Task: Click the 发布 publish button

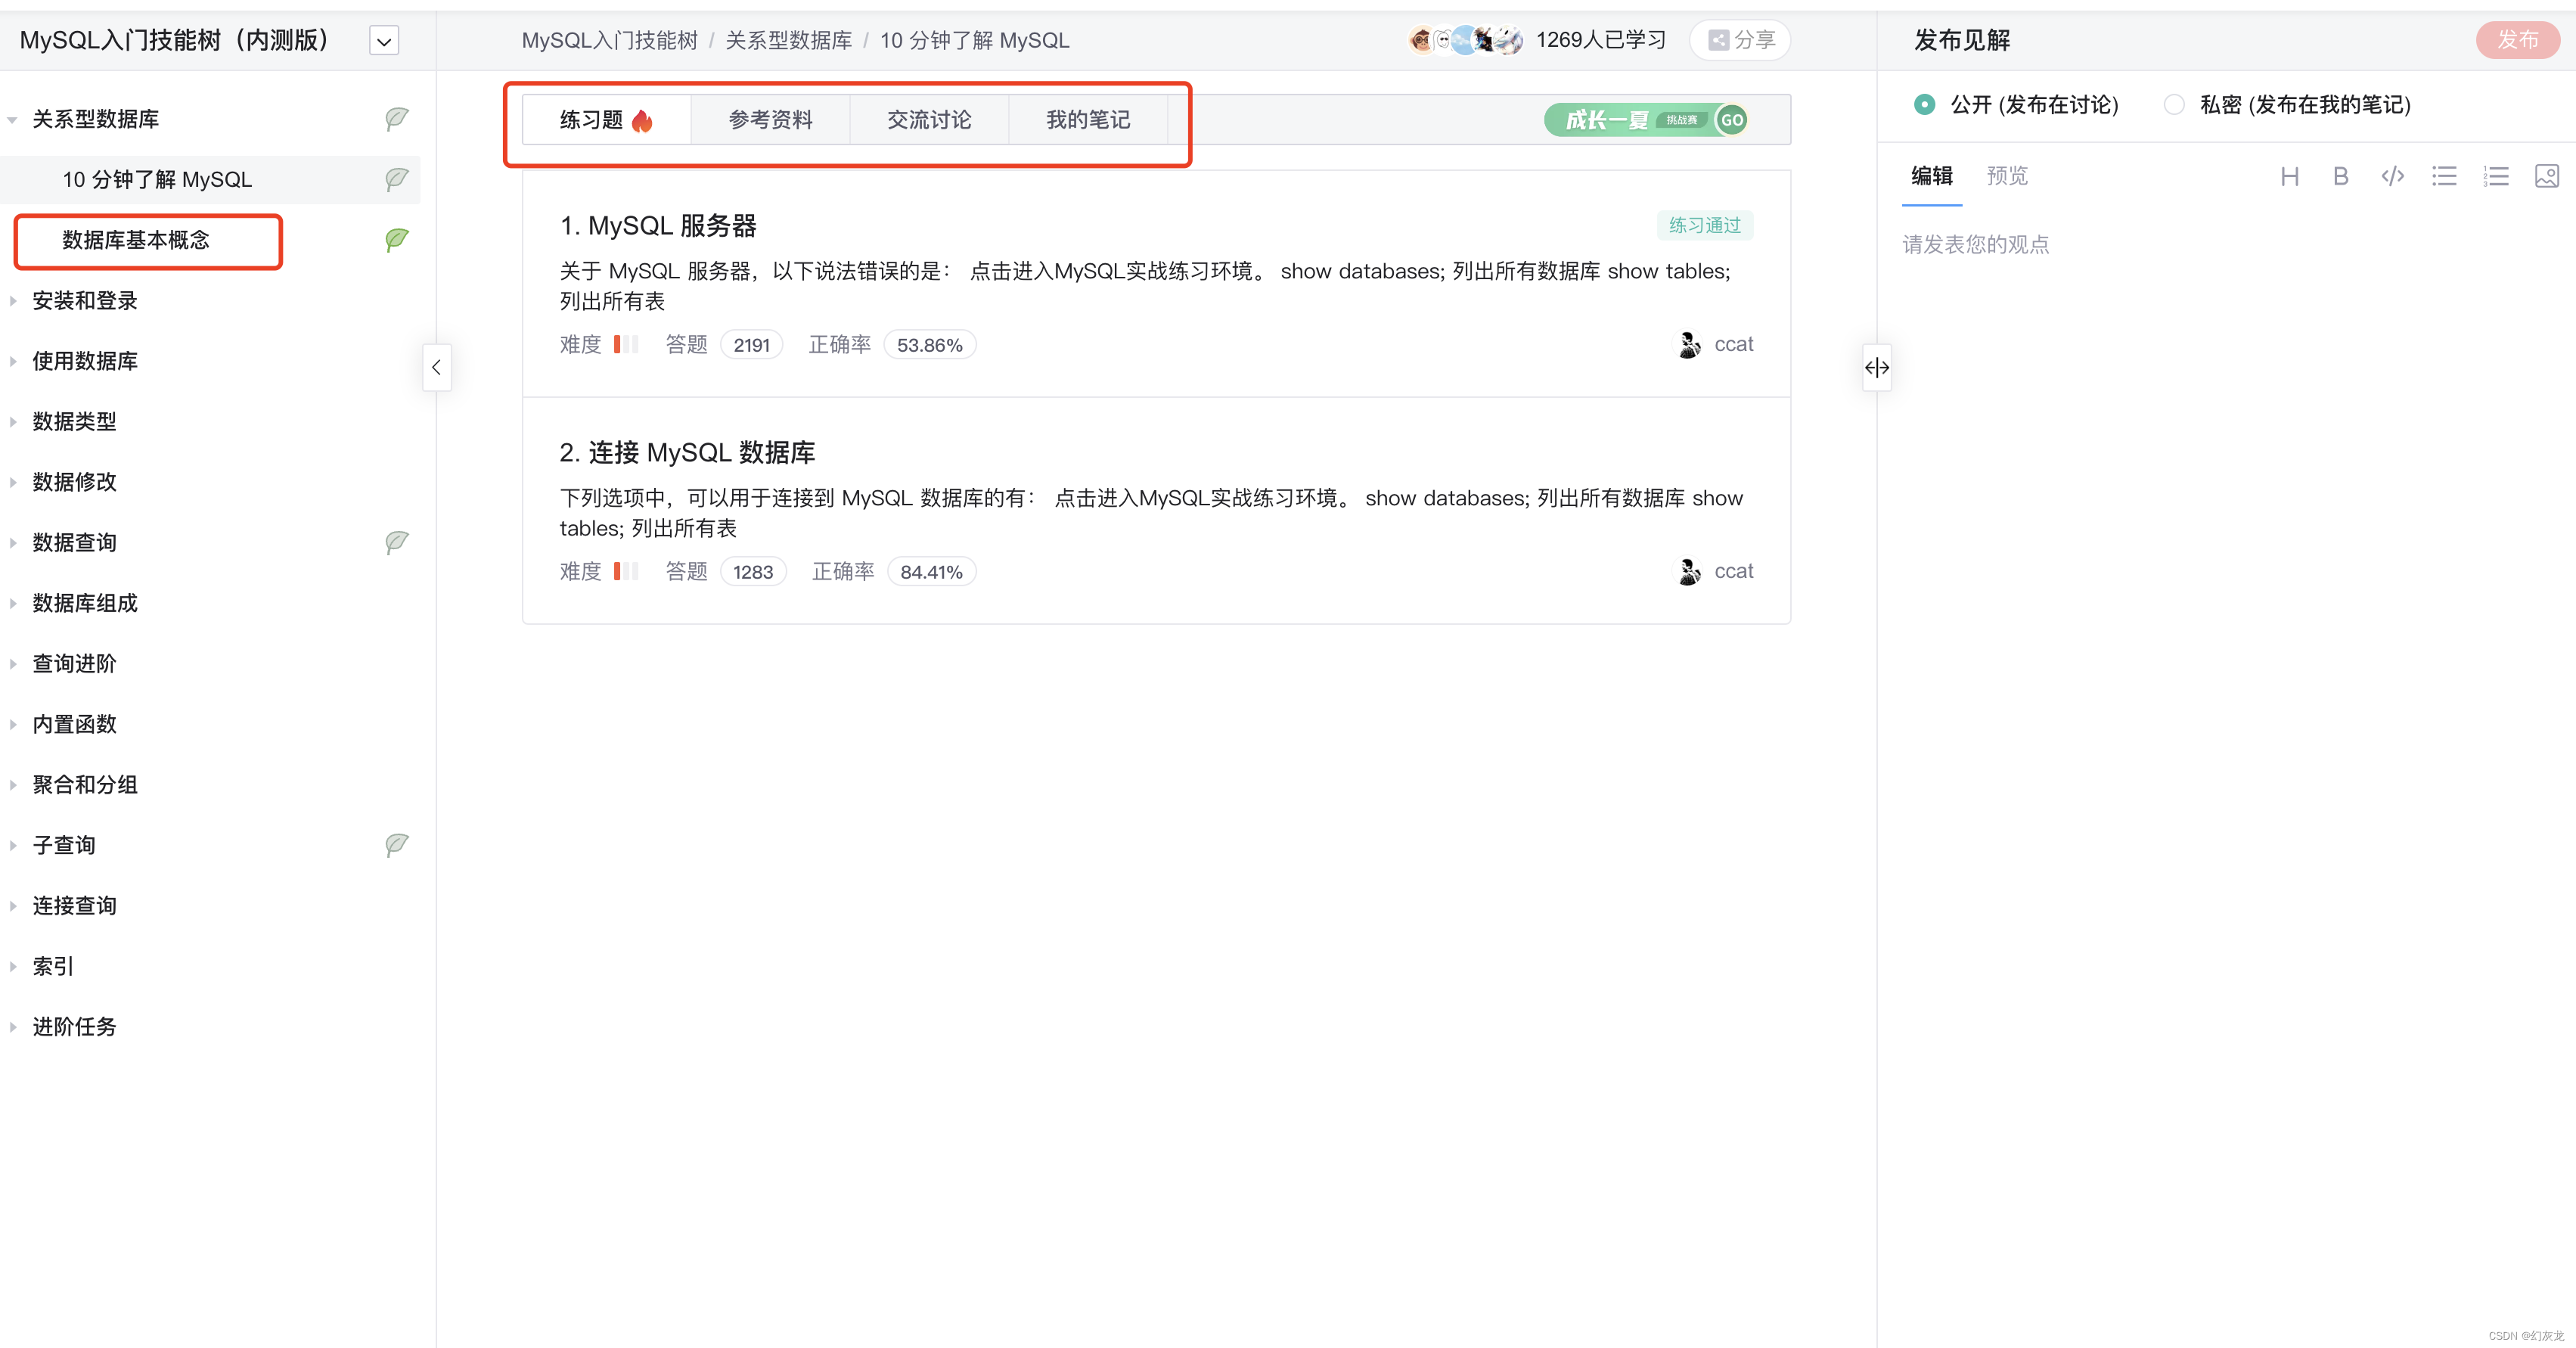Action: point(2518,40)
